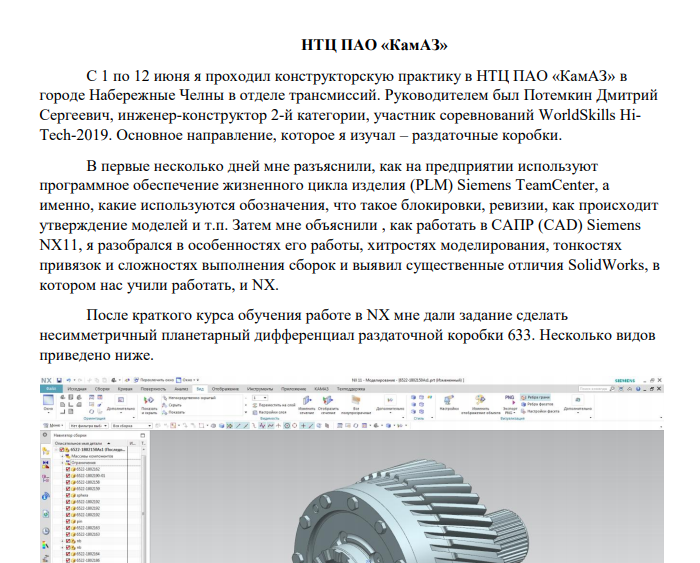Viewport: 700px width, 563px height.
Task: Switch to the Исходная ribbon tab
Action: tap(77, 389)
